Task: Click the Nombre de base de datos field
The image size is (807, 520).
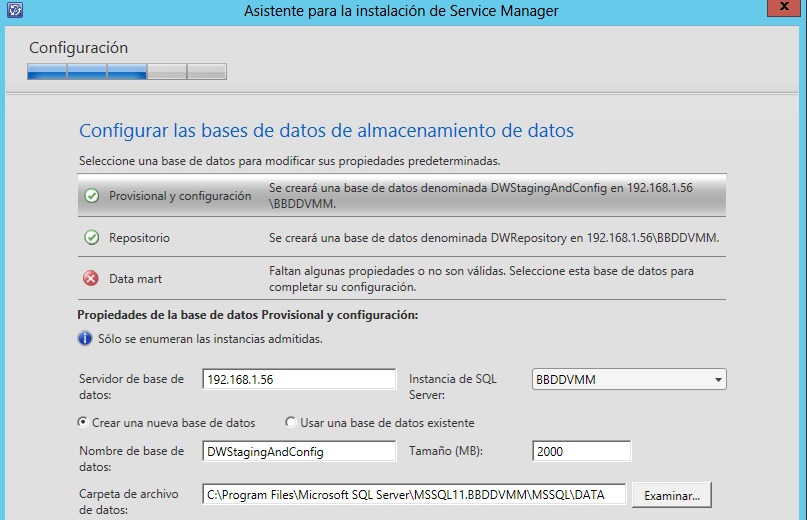Action: [x=299, y=452]
